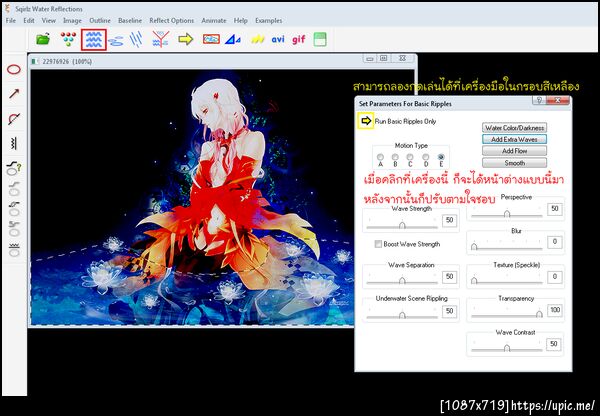Click dialog help question mark button
Screen dimensions: 600x416
pos(539,101)
